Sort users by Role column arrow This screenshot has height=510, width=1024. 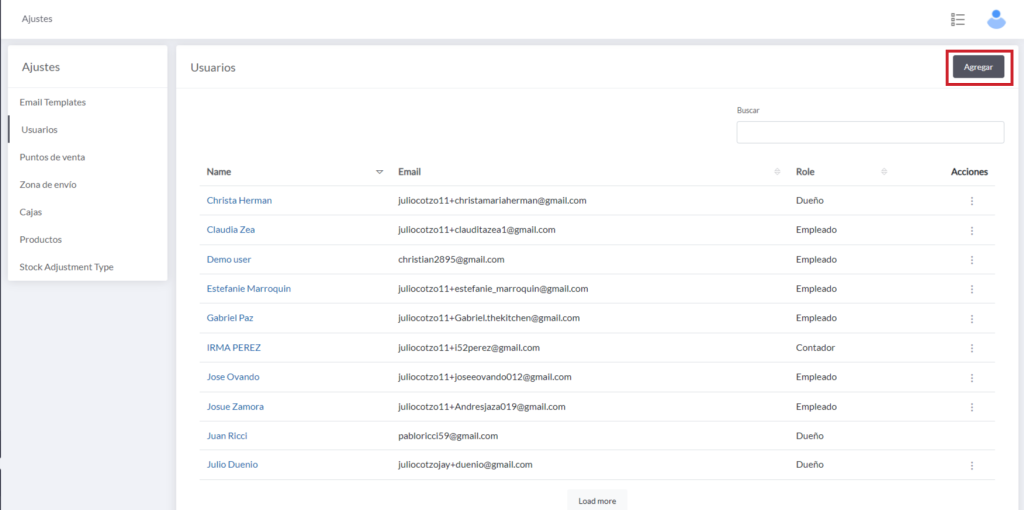pyautogui.click(x=884, y=172)
